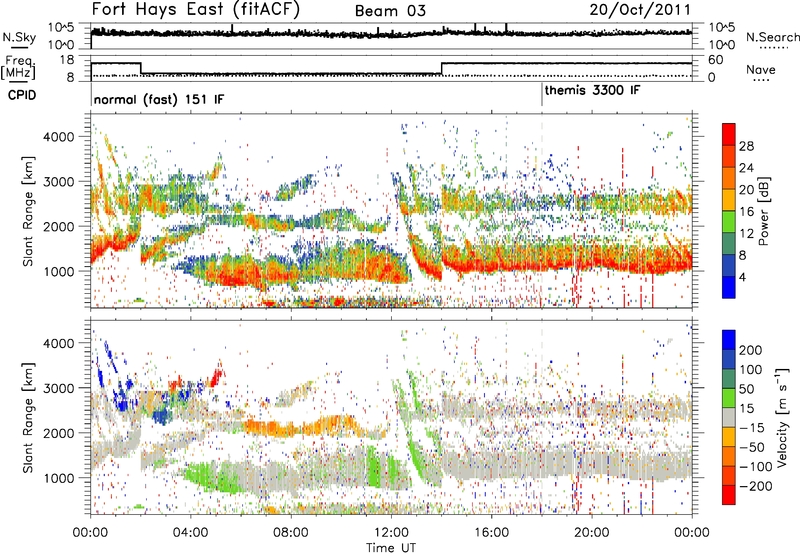Click the '50' tick on velocity colorbar
The image size is (800, 554).
click(x=746, y=389)
